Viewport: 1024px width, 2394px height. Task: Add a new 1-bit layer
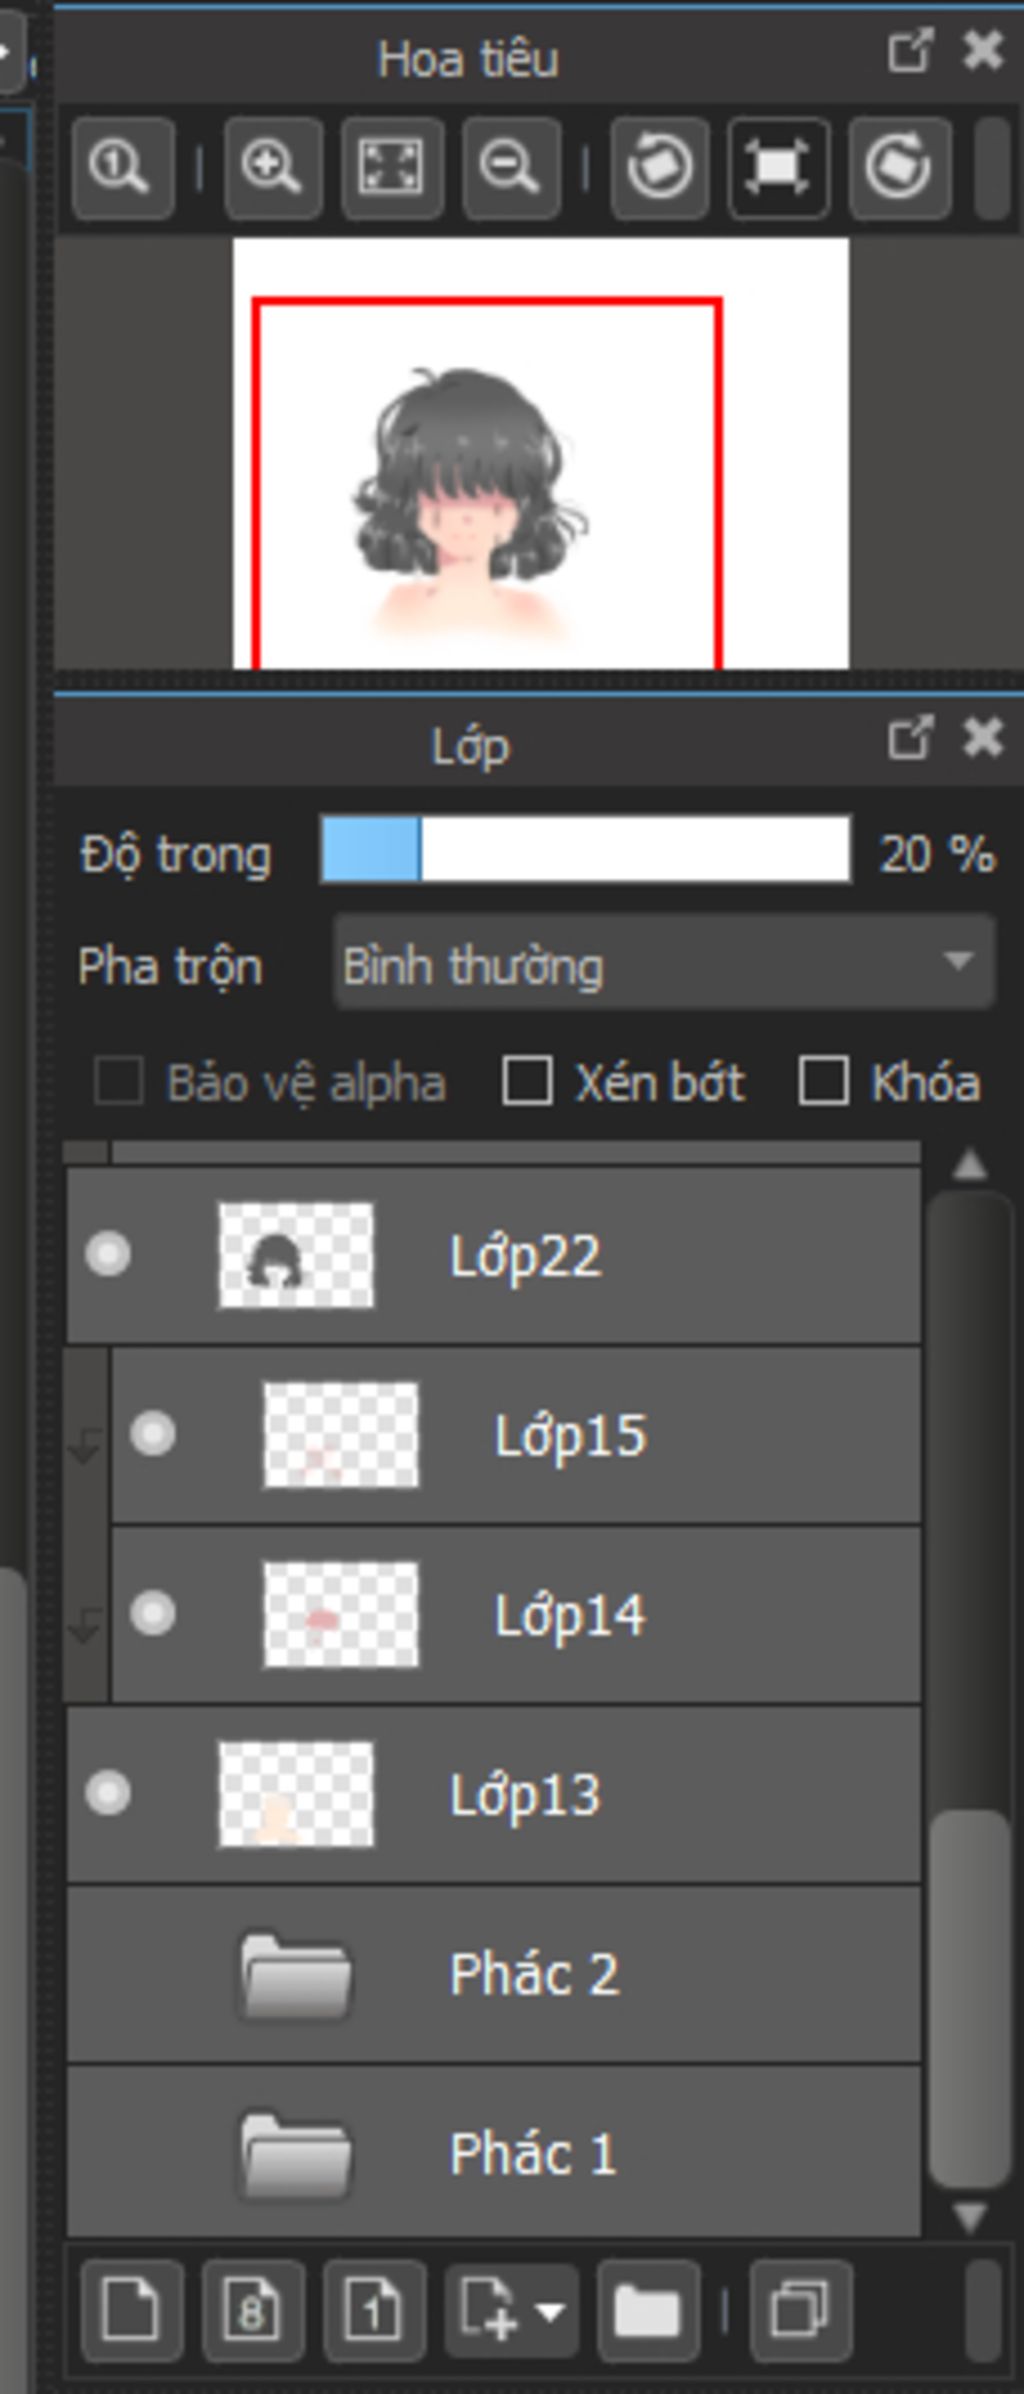point(373,2309)
